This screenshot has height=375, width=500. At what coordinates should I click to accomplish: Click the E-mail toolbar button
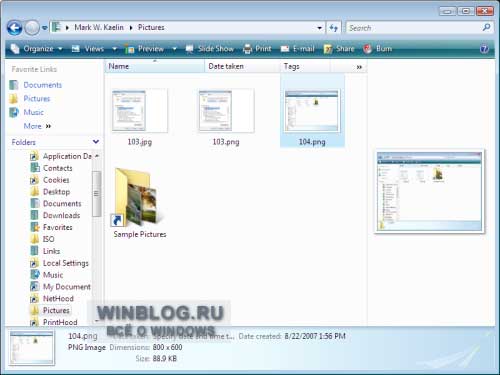click(298, 49)
